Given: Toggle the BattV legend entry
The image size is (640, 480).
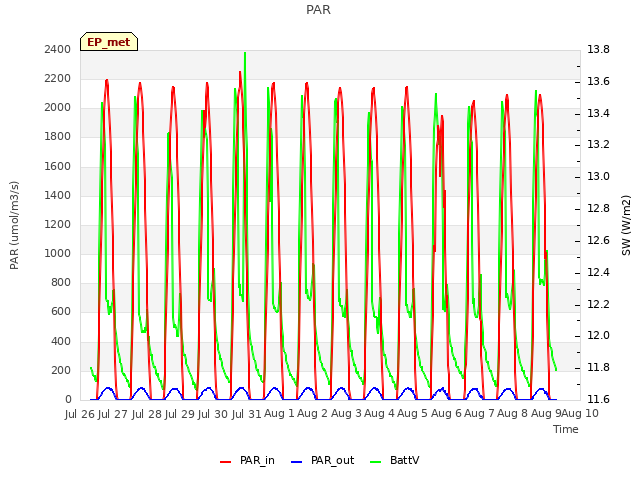Looking at the screenshot, I should [394, 460].
